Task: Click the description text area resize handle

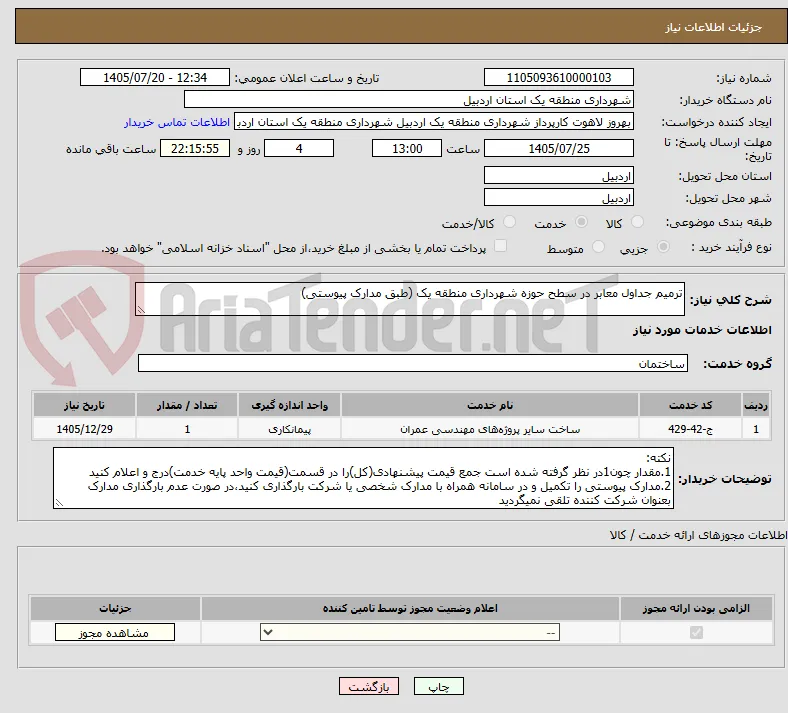Action: click(141, 310)
